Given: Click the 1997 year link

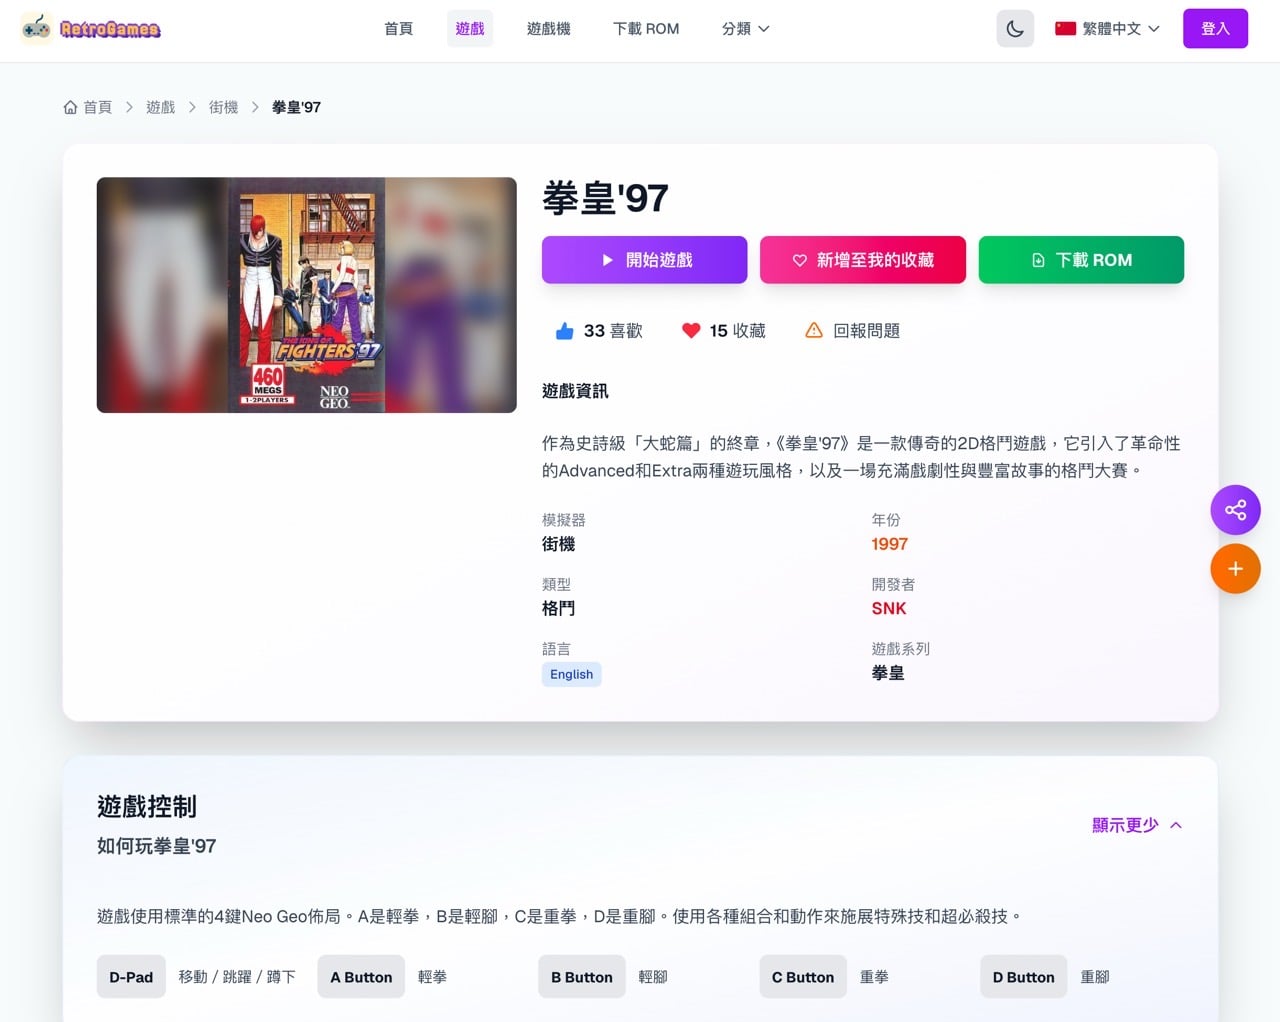Looking at the screenshot, I should (889, 544).
